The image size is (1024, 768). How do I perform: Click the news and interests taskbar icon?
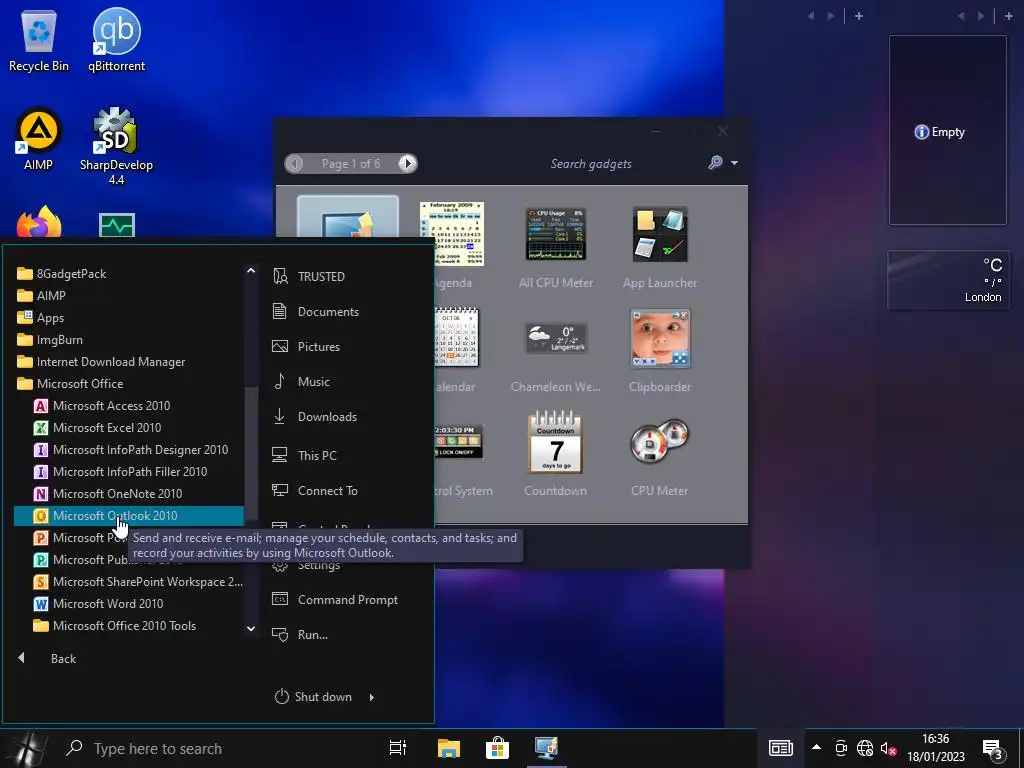780,748
